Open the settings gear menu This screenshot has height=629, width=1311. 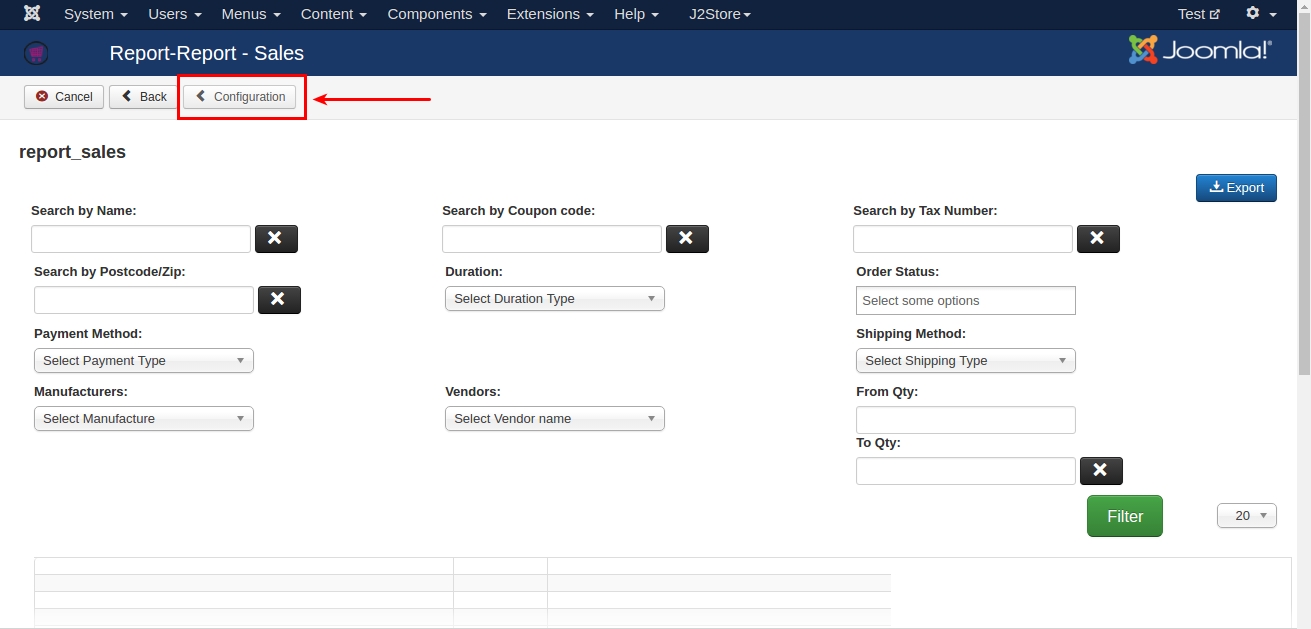(1260, 14)
